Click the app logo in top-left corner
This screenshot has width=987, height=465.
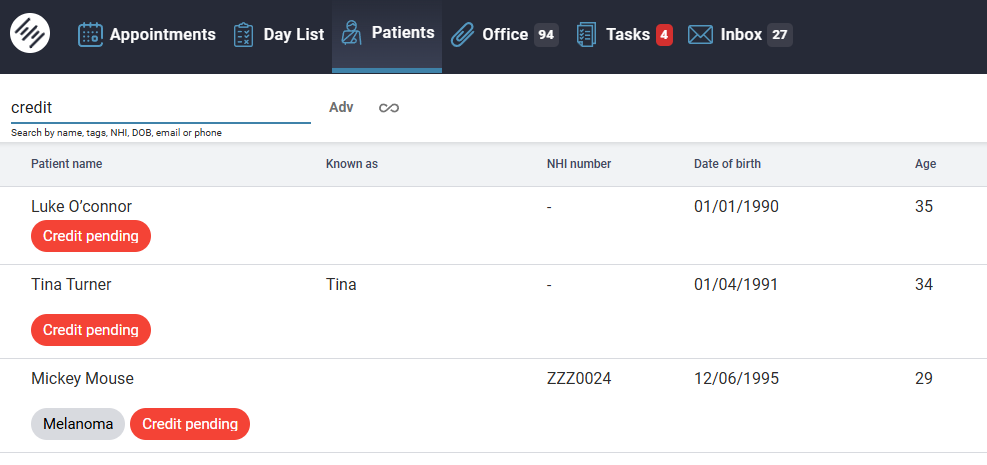(30, 33)
